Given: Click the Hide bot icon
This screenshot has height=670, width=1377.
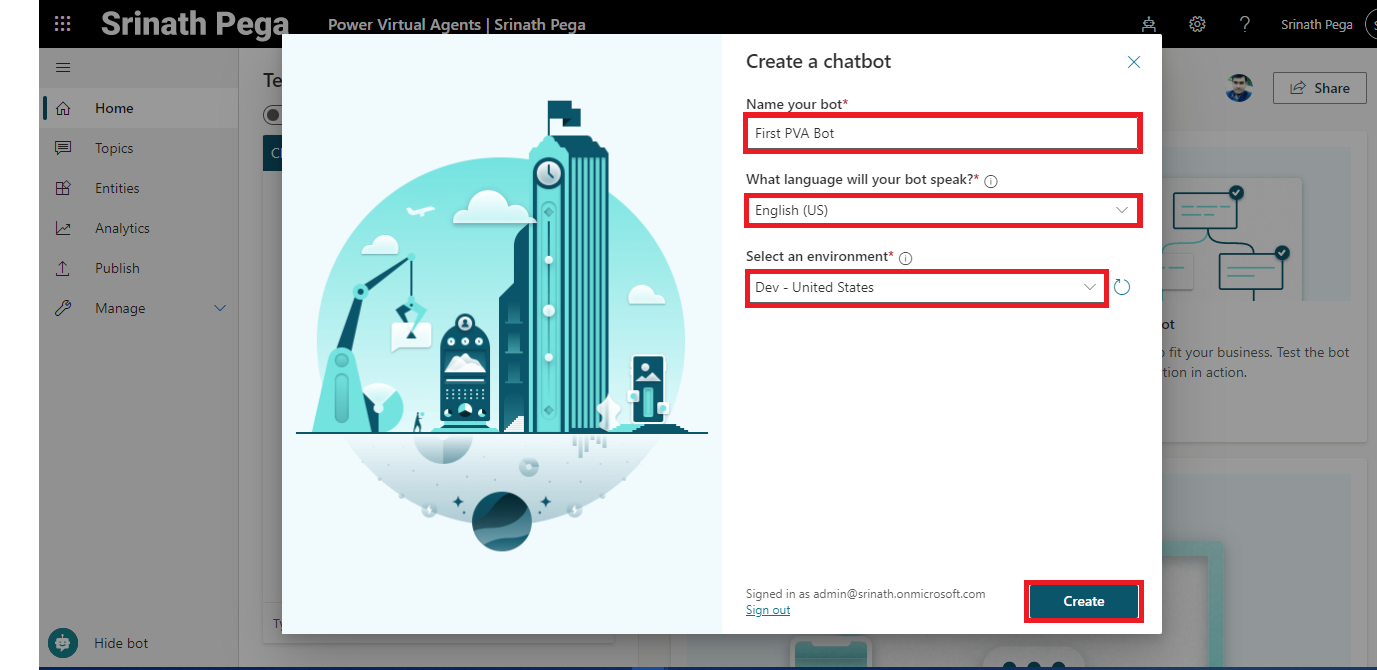Looking at the screenshot, I should (63, 643).
